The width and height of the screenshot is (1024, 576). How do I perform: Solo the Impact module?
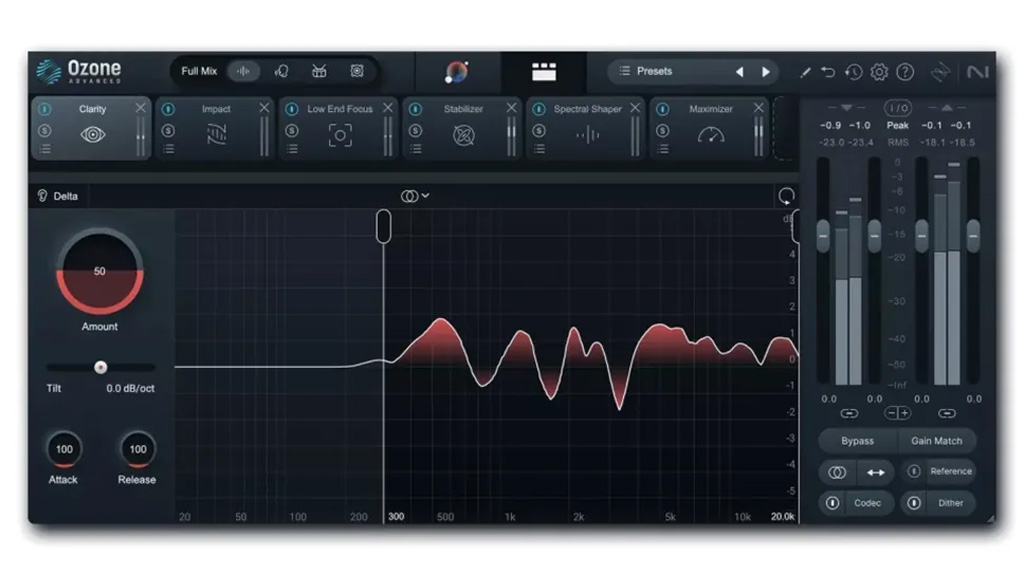click(168, 130)
